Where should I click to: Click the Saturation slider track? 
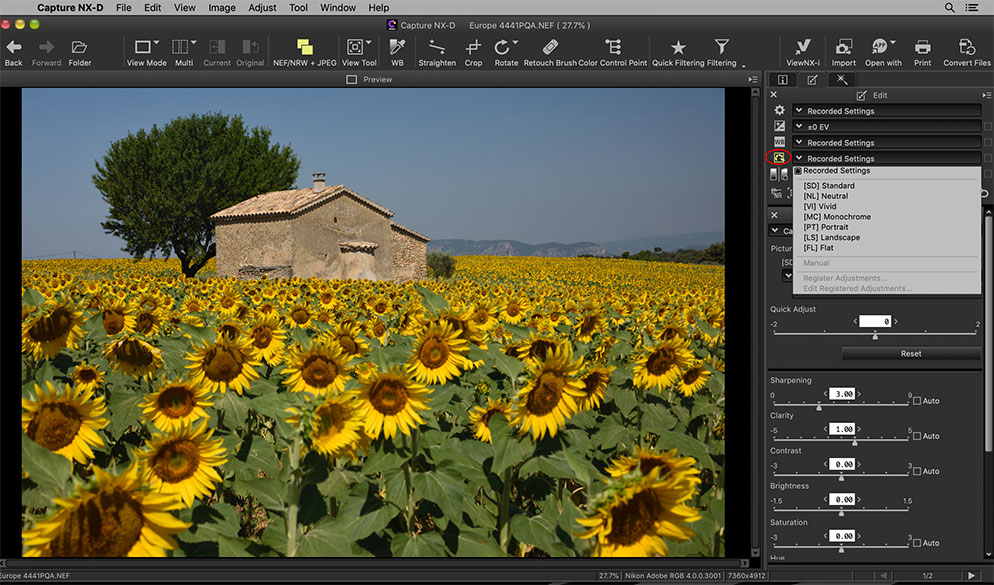coord(841,546)
